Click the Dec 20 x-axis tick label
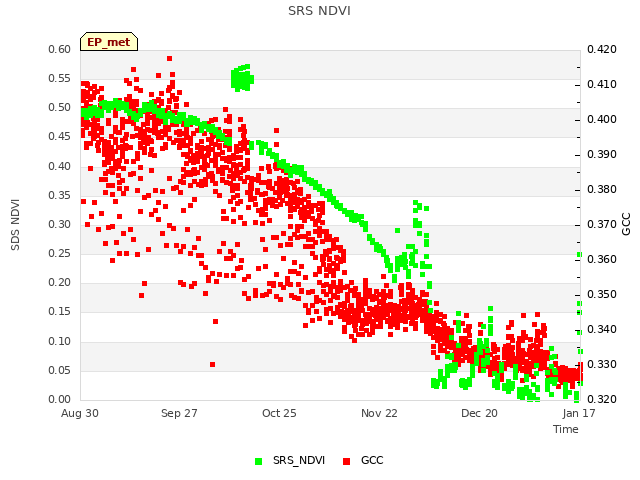The image size is (640, 480). [479, 413]
